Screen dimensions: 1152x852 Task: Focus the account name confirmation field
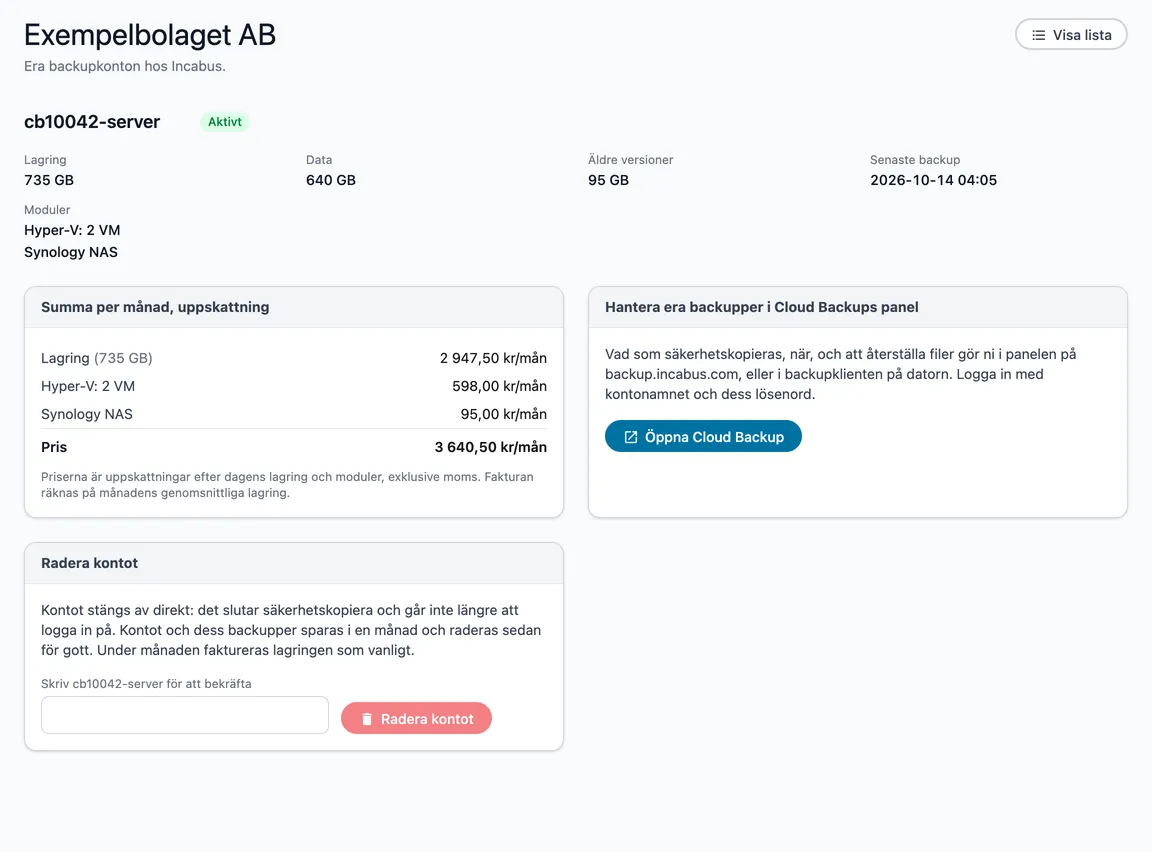click(x=185, y=715)
